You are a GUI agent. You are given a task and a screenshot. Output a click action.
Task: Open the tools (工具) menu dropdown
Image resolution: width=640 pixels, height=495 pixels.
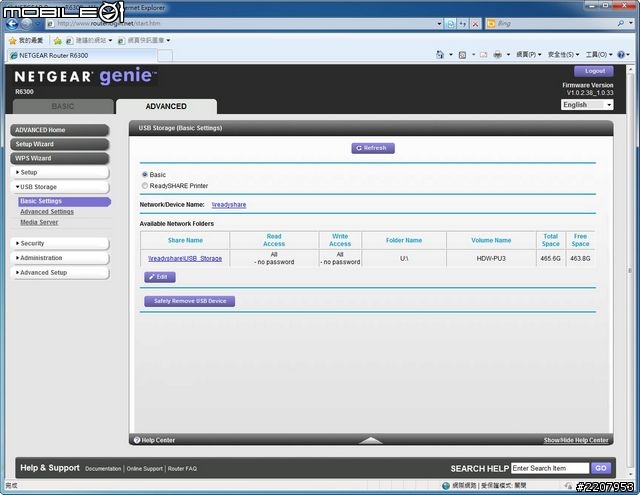pyautogui.click(x=599, y=55)
